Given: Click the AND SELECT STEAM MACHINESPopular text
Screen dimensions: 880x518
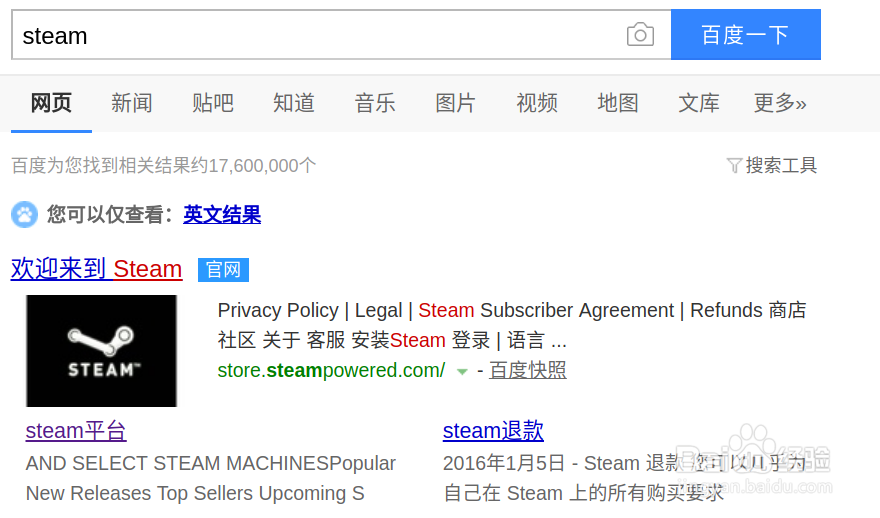Looking at the screenshot, I should click(x=210, y=464).
